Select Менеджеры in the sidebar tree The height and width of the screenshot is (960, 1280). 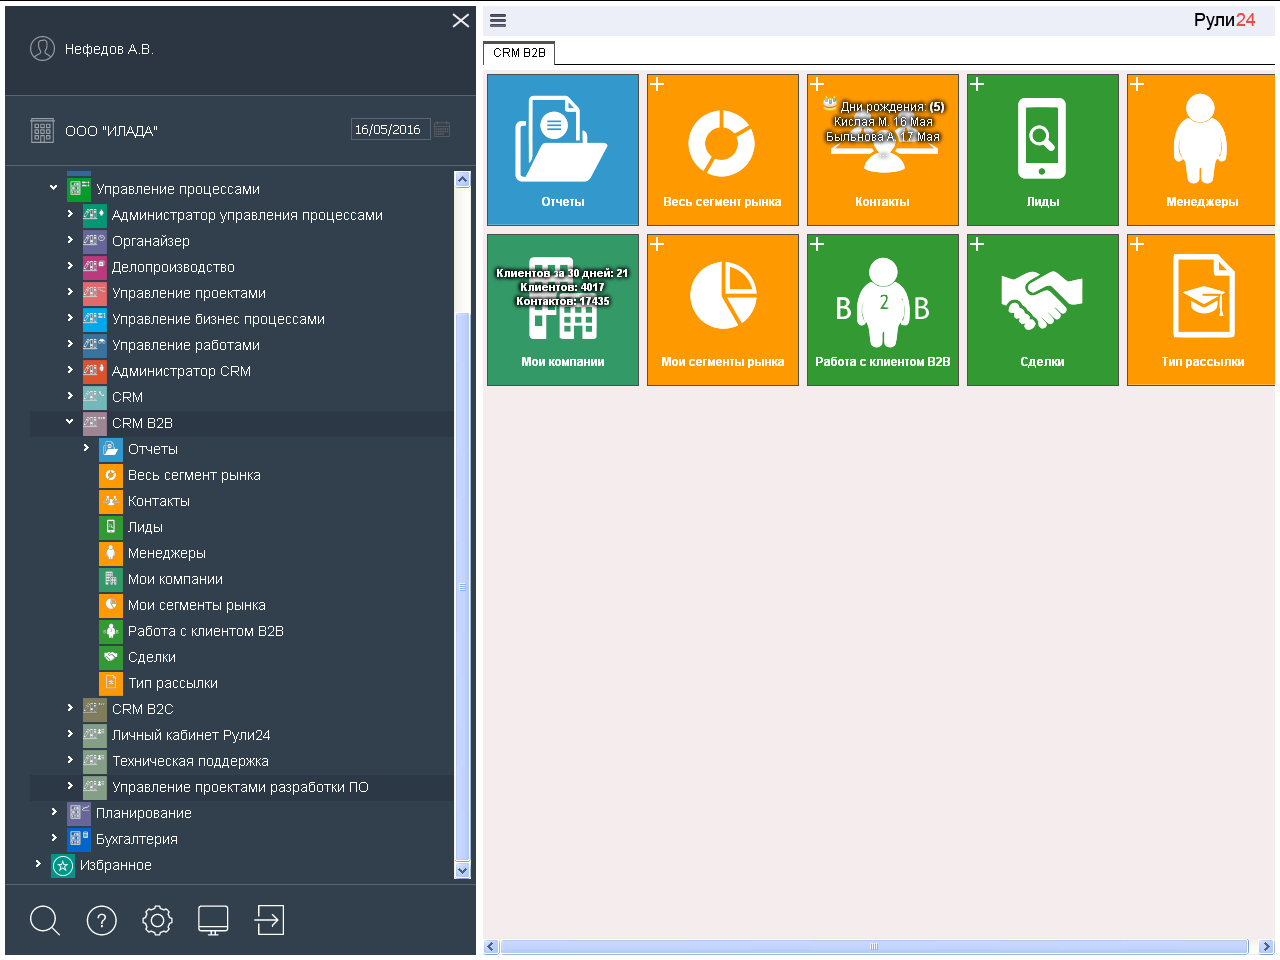pos(166,553)
